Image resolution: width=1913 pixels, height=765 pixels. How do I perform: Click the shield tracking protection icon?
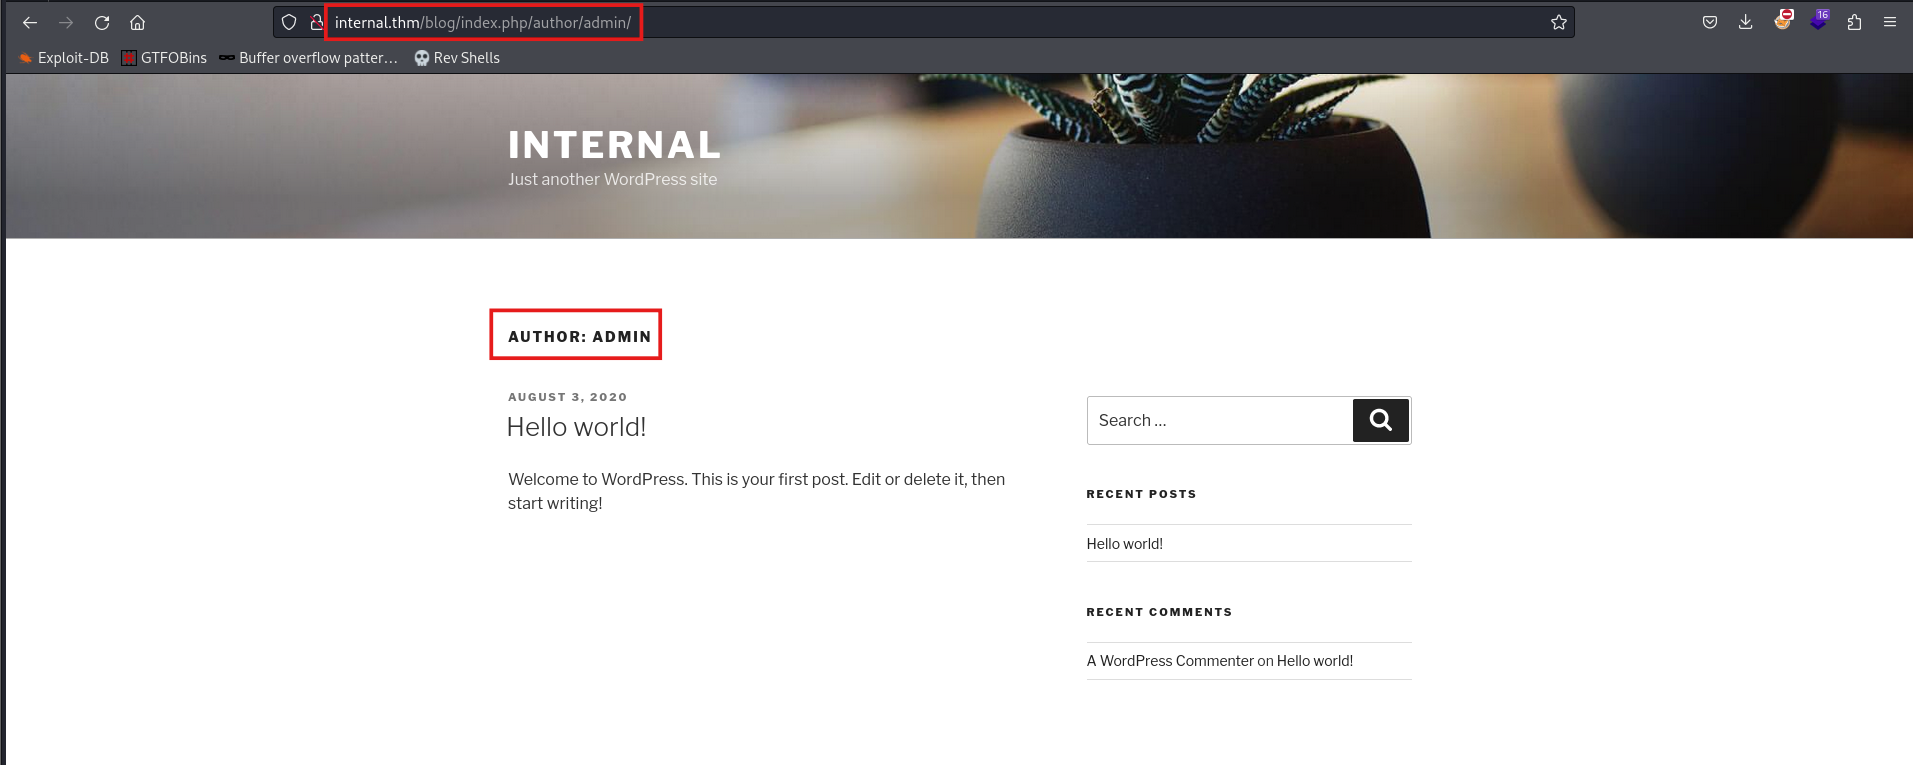[289, 22]
